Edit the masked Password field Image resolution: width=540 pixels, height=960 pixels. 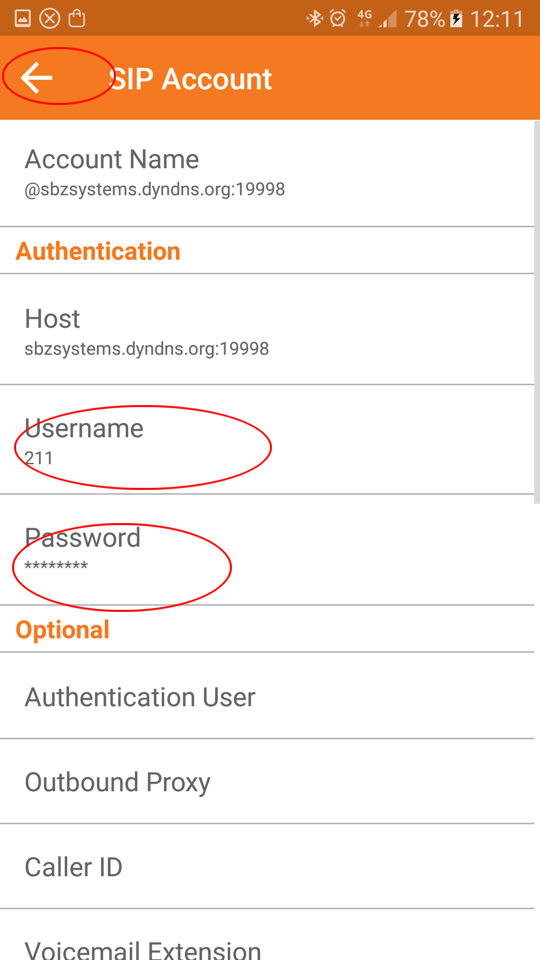[267, 550]
